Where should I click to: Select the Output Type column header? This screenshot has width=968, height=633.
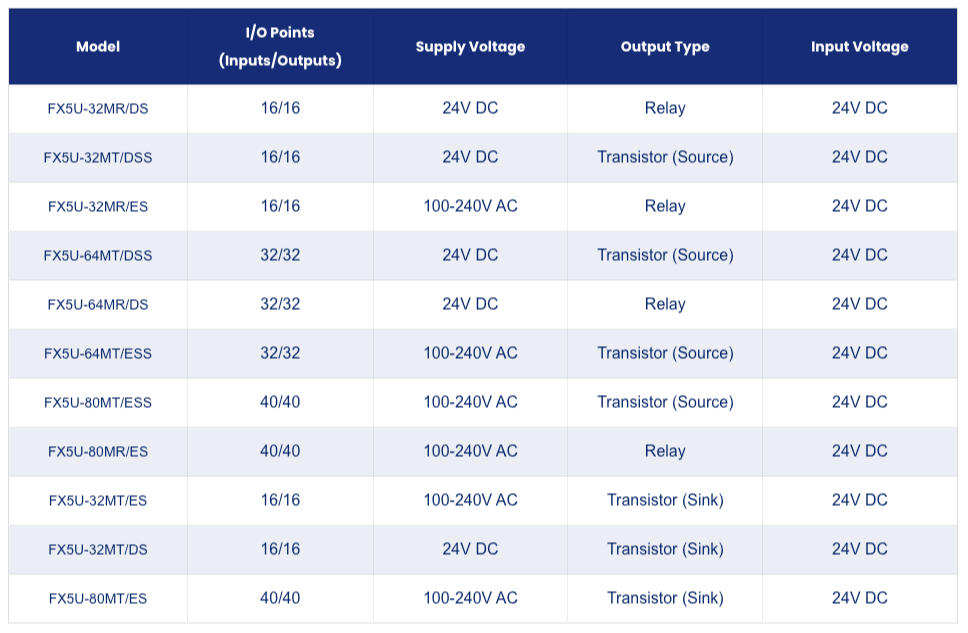coord(665,47)
